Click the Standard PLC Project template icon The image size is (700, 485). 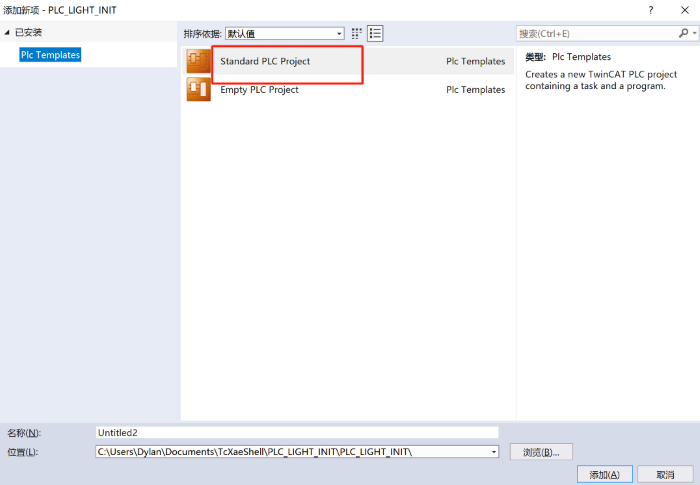click(x=198, y=62)
